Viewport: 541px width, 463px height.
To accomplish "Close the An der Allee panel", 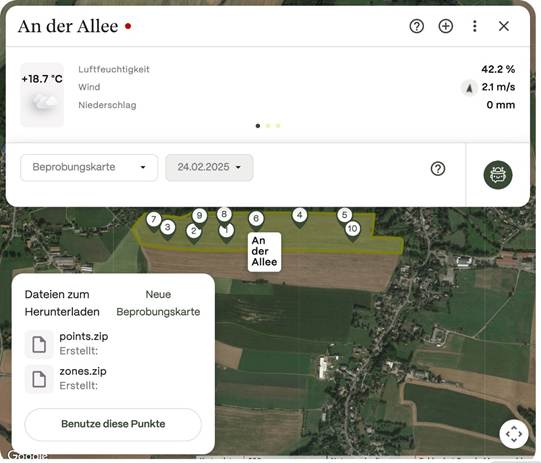I will click(x=504, y=26).
